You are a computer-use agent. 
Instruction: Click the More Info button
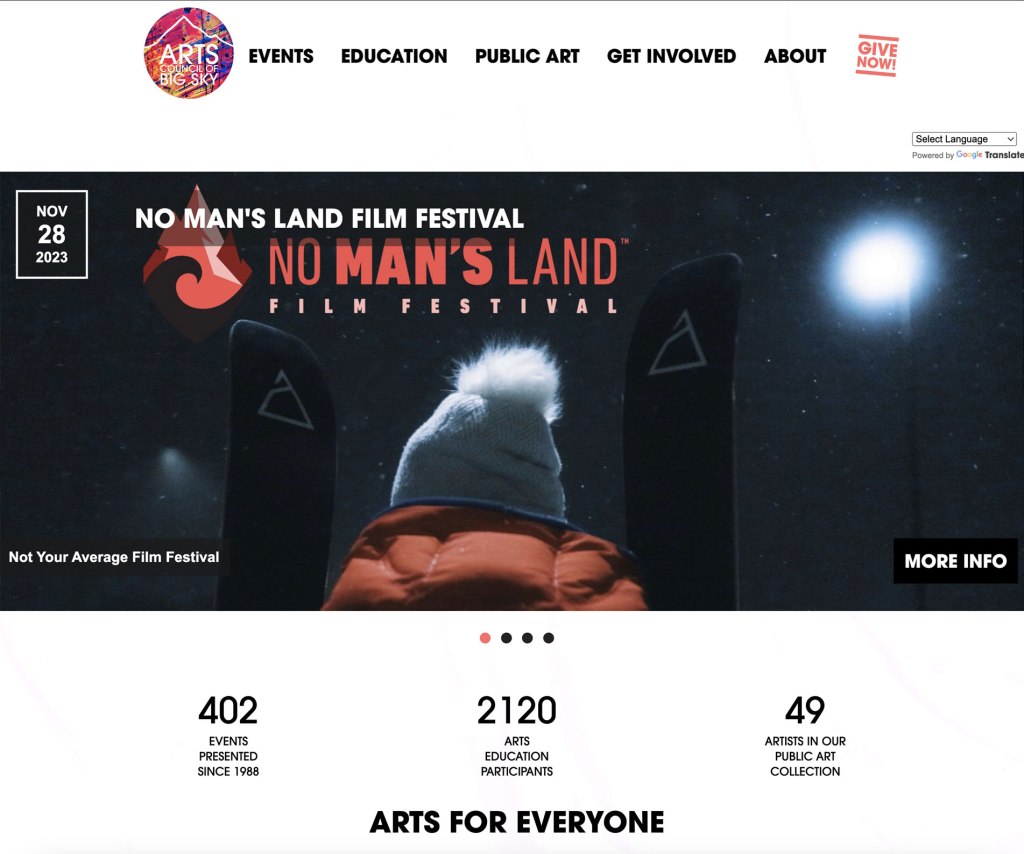click(x=955, y=561)
